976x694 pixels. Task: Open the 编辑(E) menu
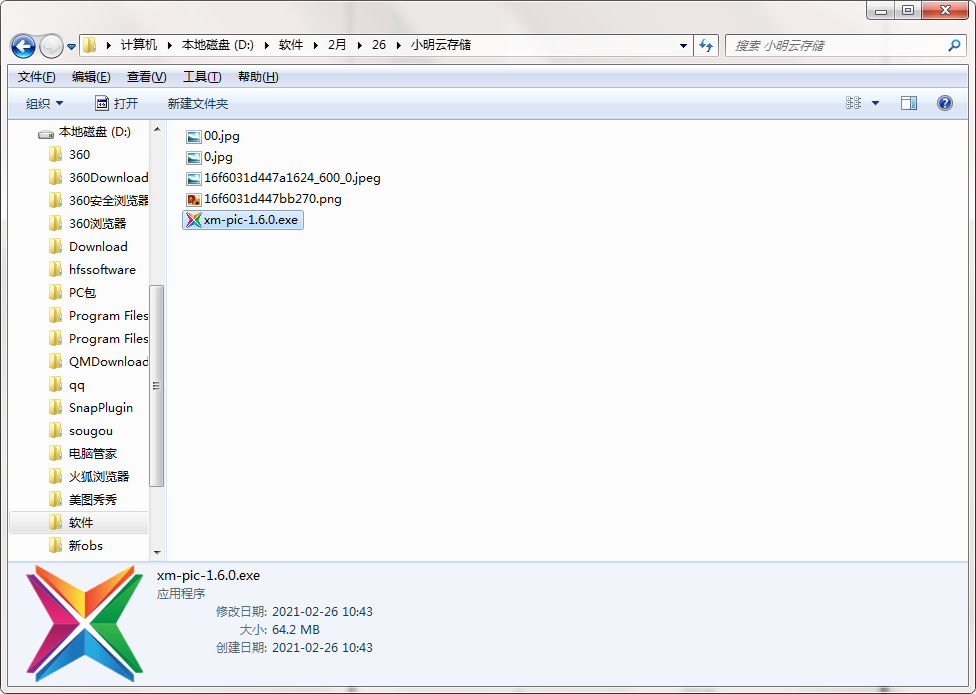(x=91, y=77)
